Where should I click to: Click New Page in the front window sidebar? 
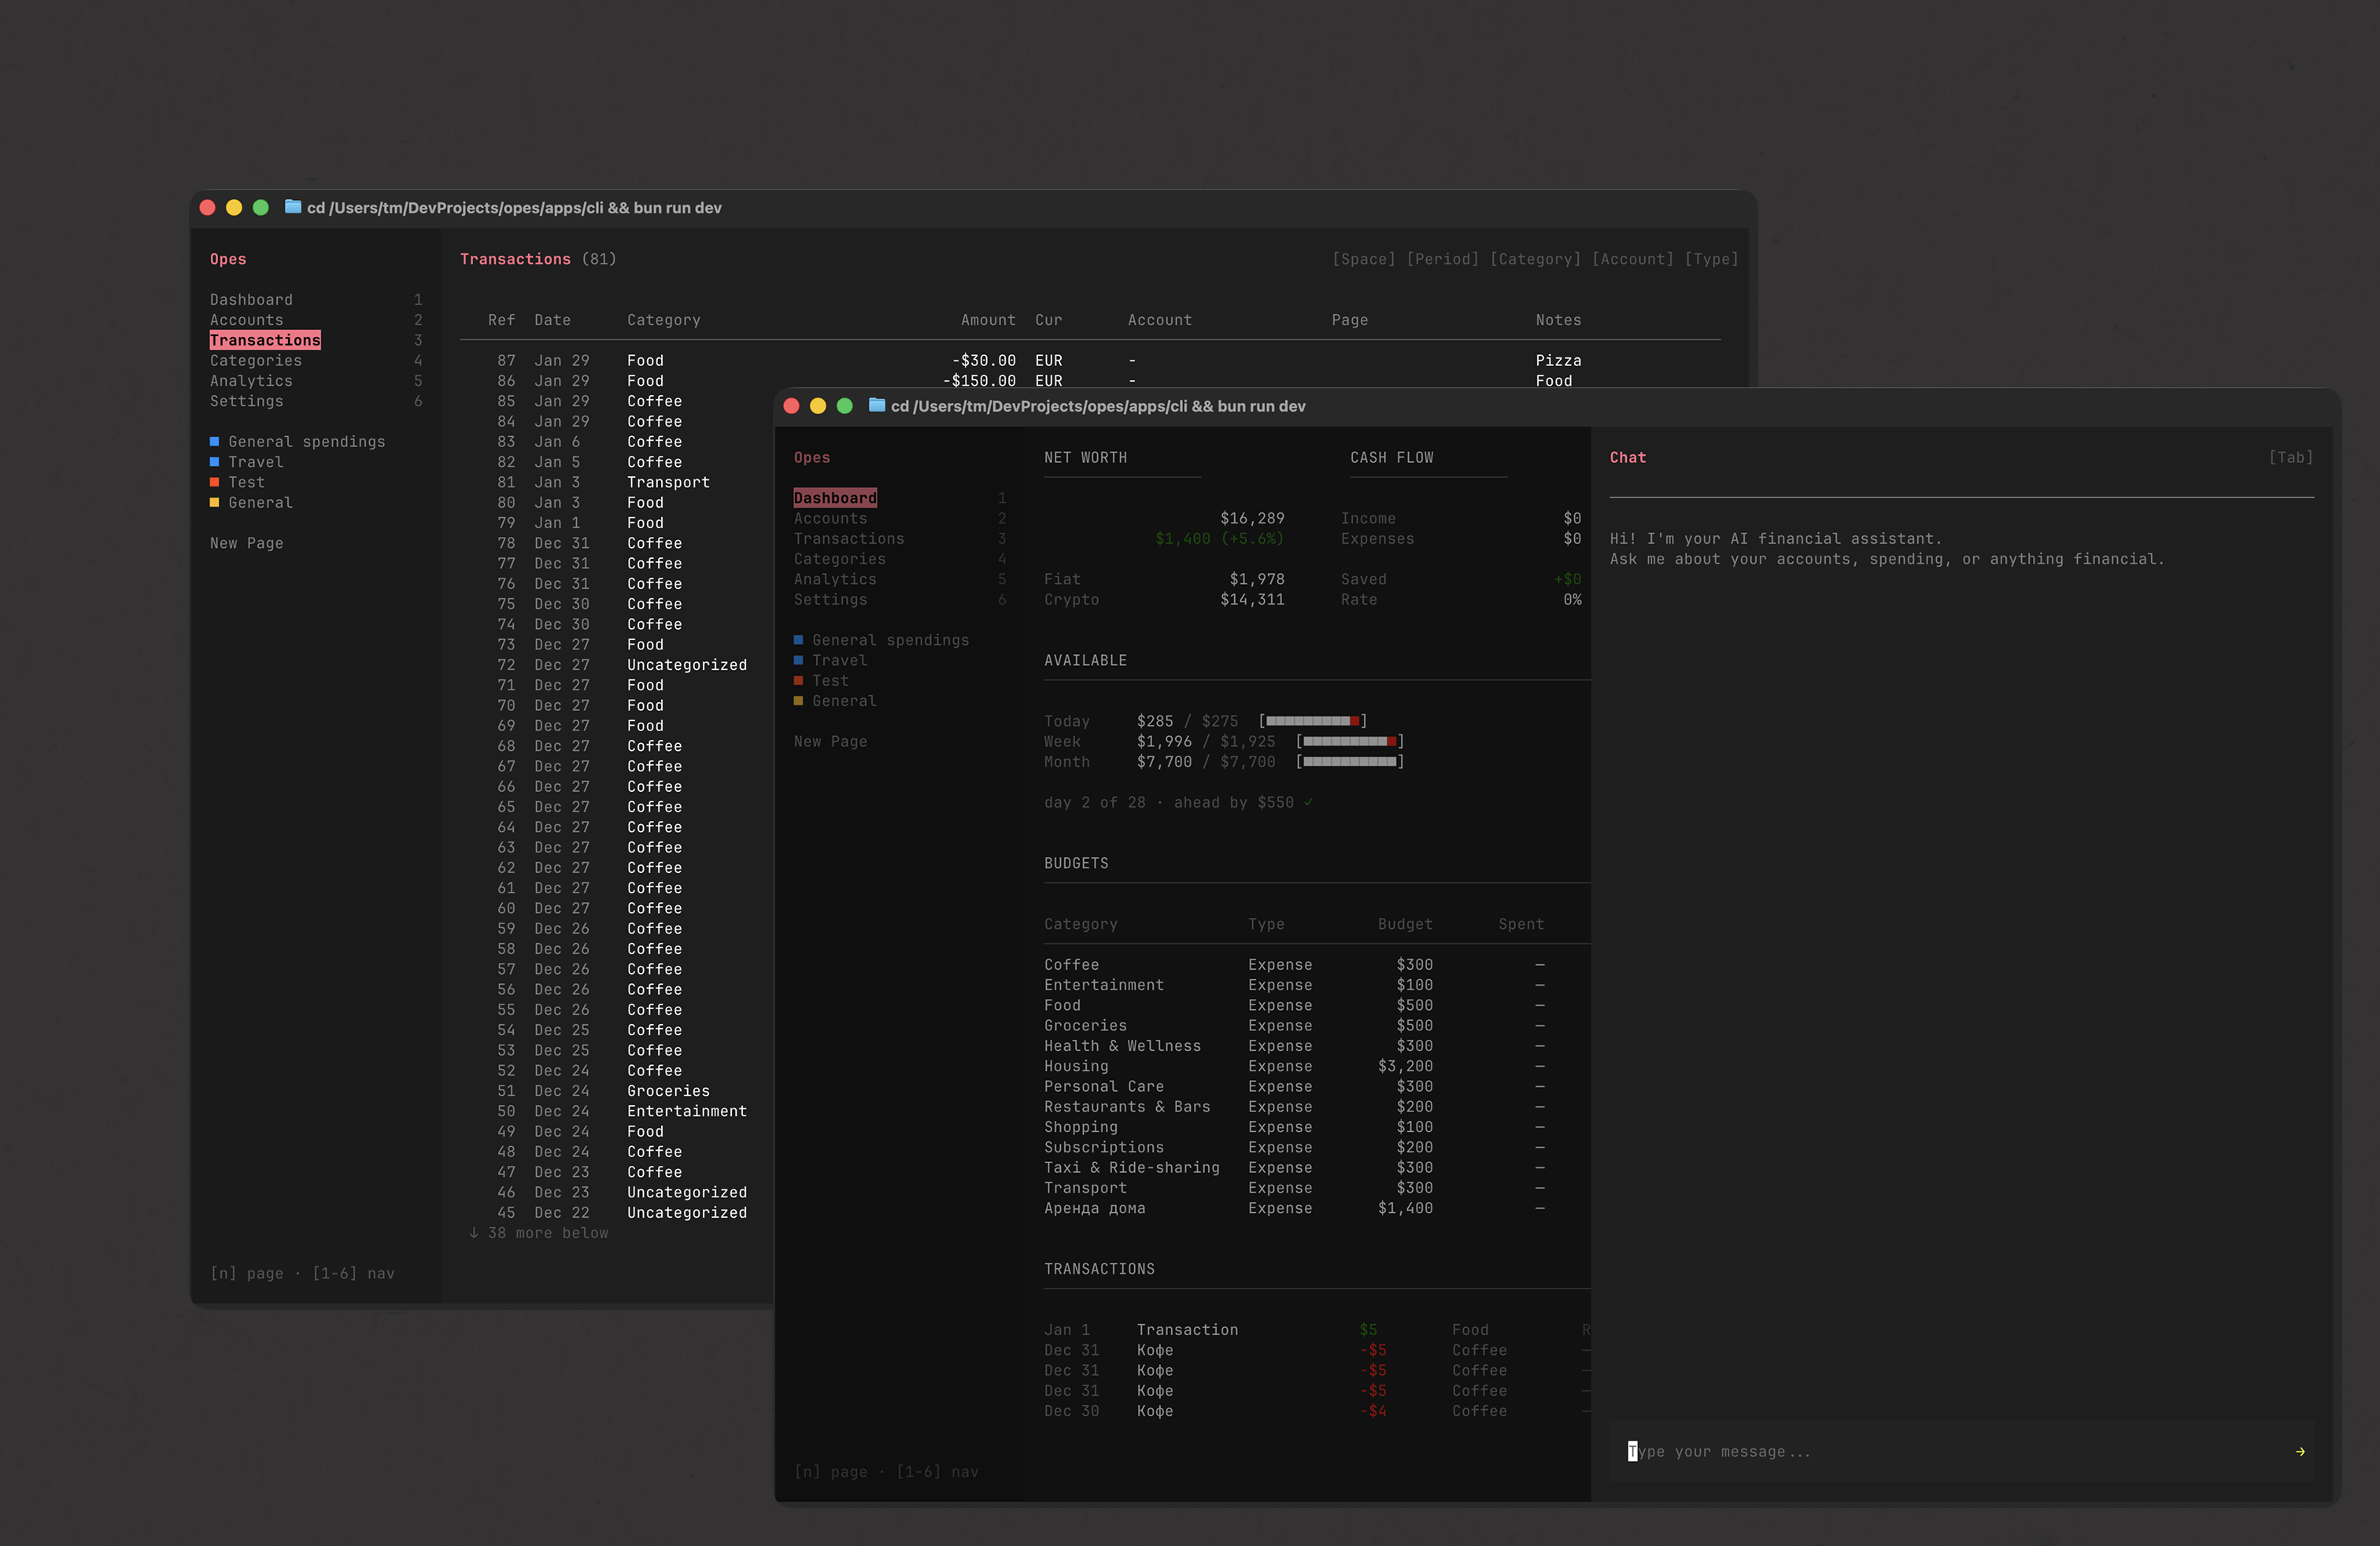pyautogui.click(x=830, y=741)
